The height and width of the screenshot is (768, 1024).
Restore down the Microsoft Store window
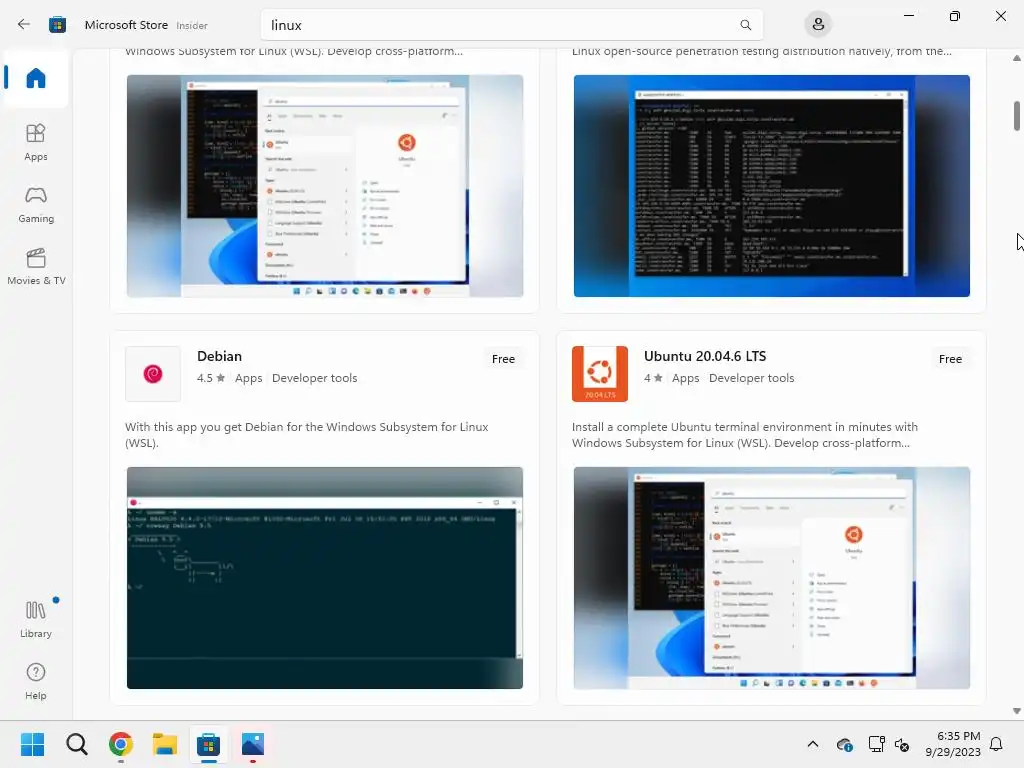coord(954,16)
